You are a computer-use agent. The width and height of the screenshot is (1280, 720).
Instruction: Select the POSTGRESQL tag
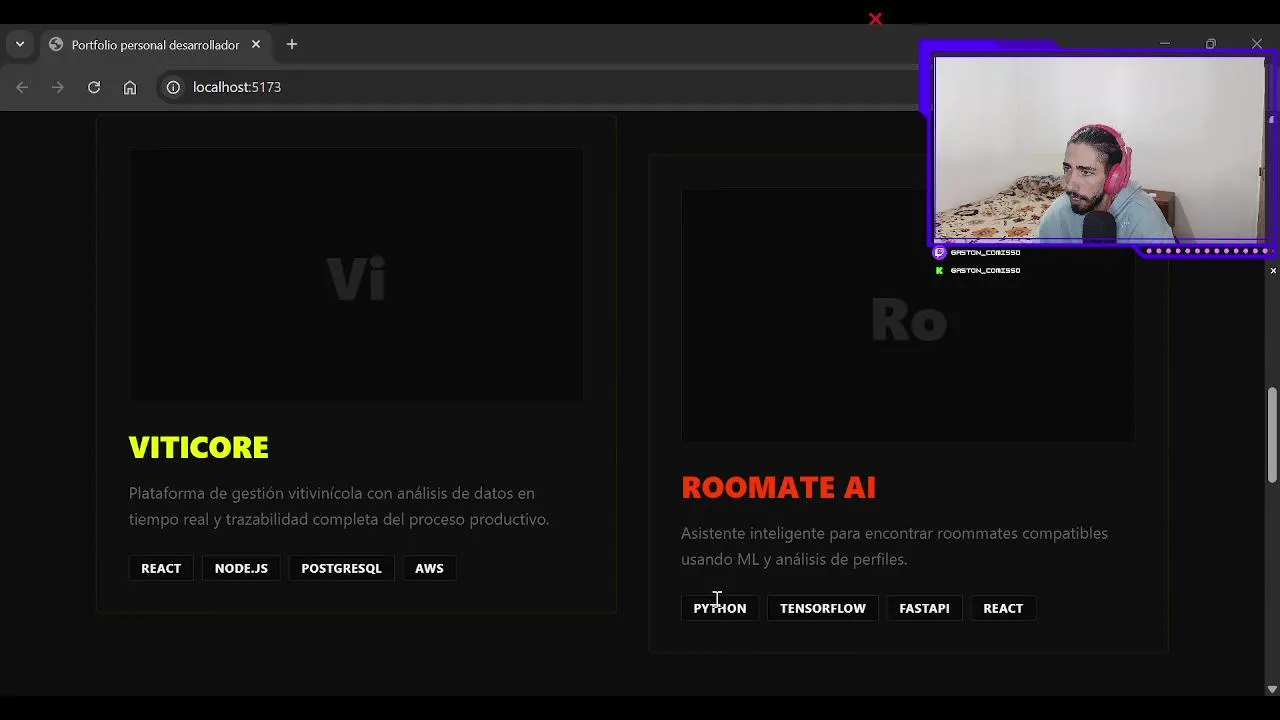pyautogui.click(x=341, y=568)
